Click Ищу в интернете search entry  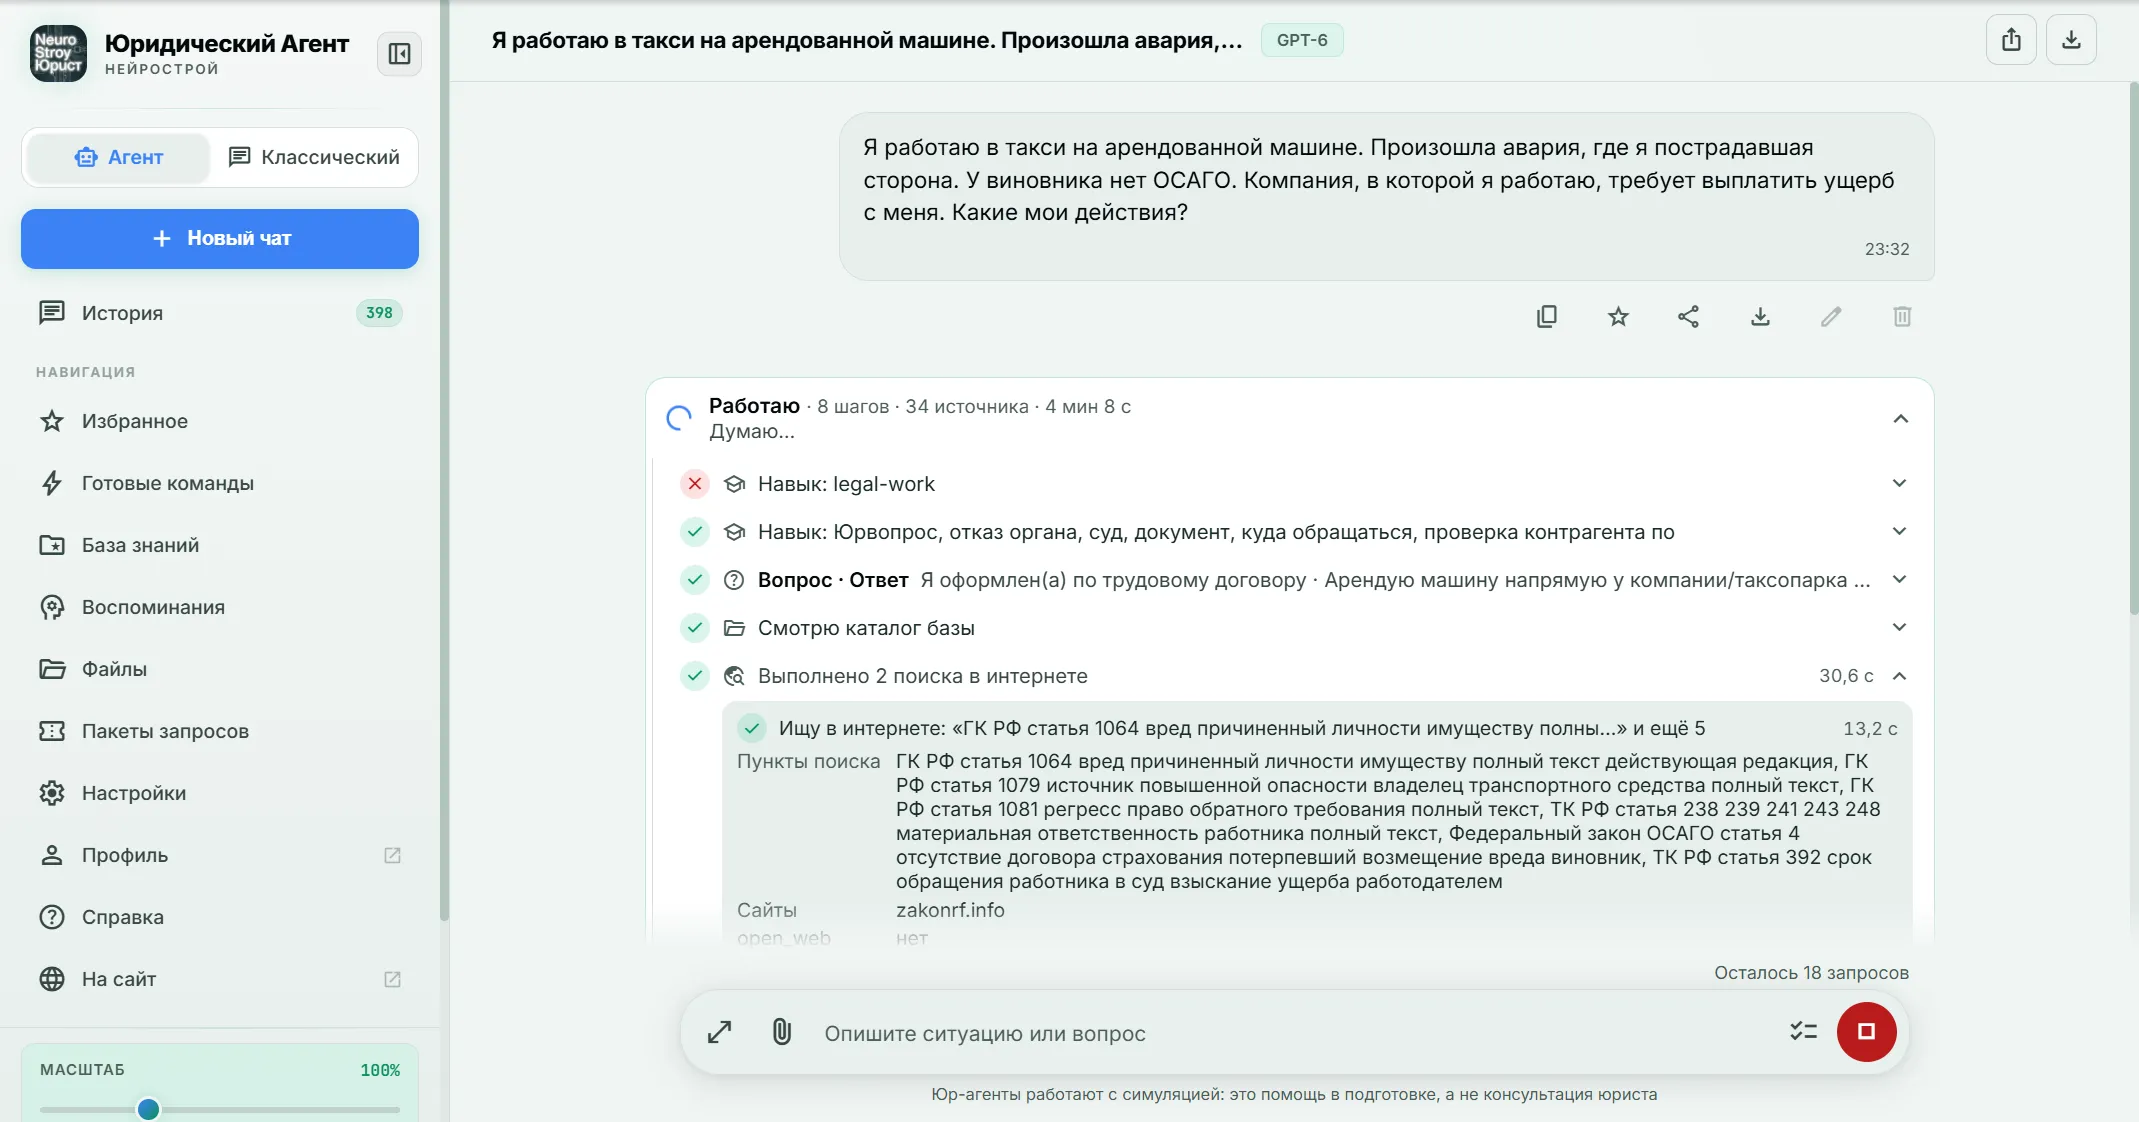click(1317, 728)
